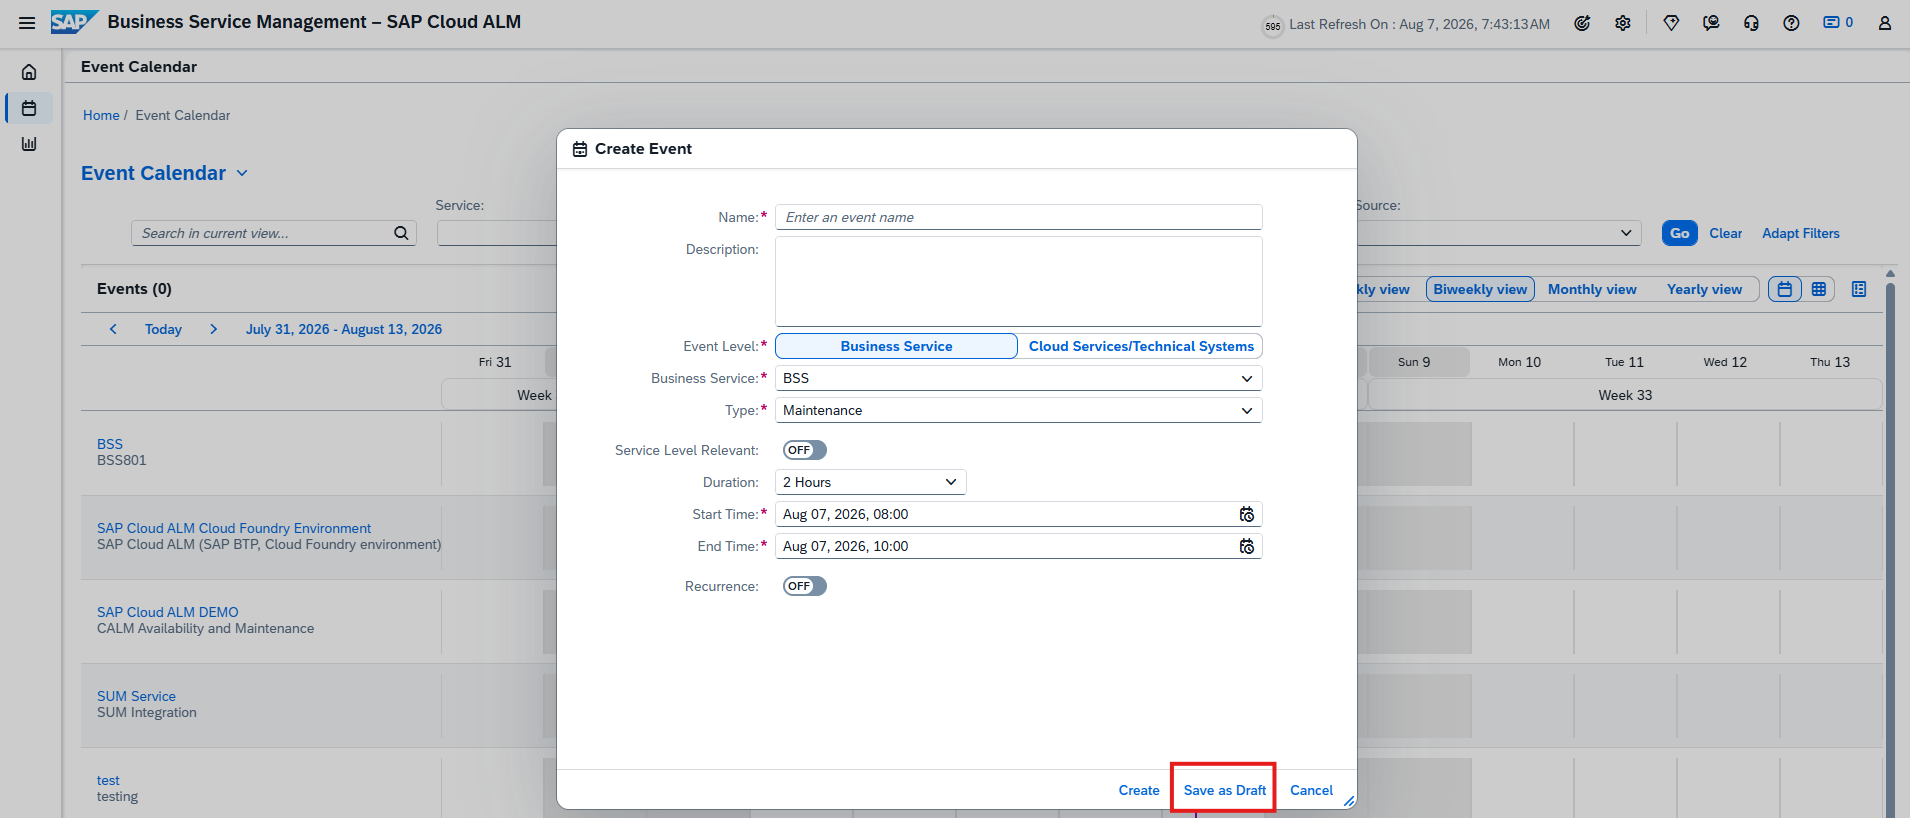
Task: Open the test service link
Action: point(108,780)
